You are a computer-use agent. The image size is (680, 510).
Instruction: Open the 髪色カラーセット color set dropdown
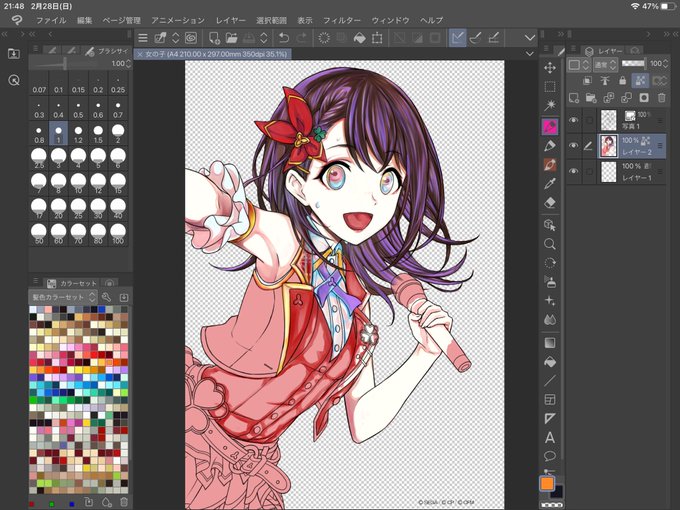(x=63, y=297)
